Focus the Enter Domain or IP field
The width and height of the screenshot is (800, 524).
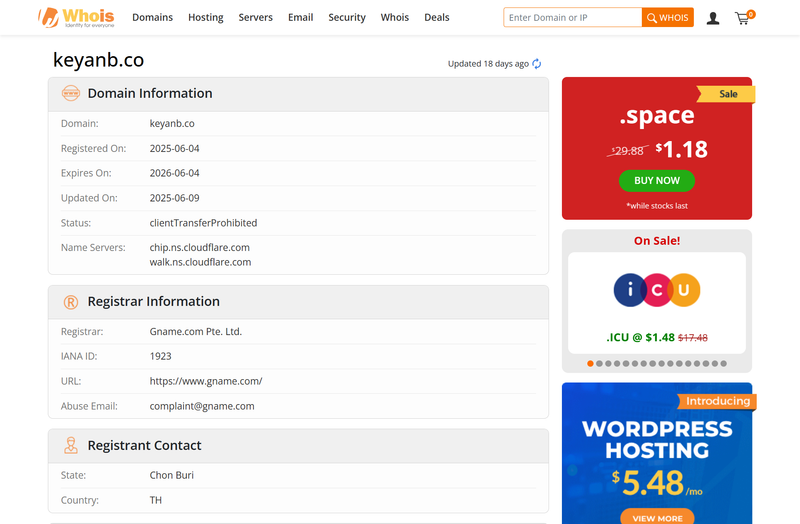pyautogui.click(x=572, y=17)
